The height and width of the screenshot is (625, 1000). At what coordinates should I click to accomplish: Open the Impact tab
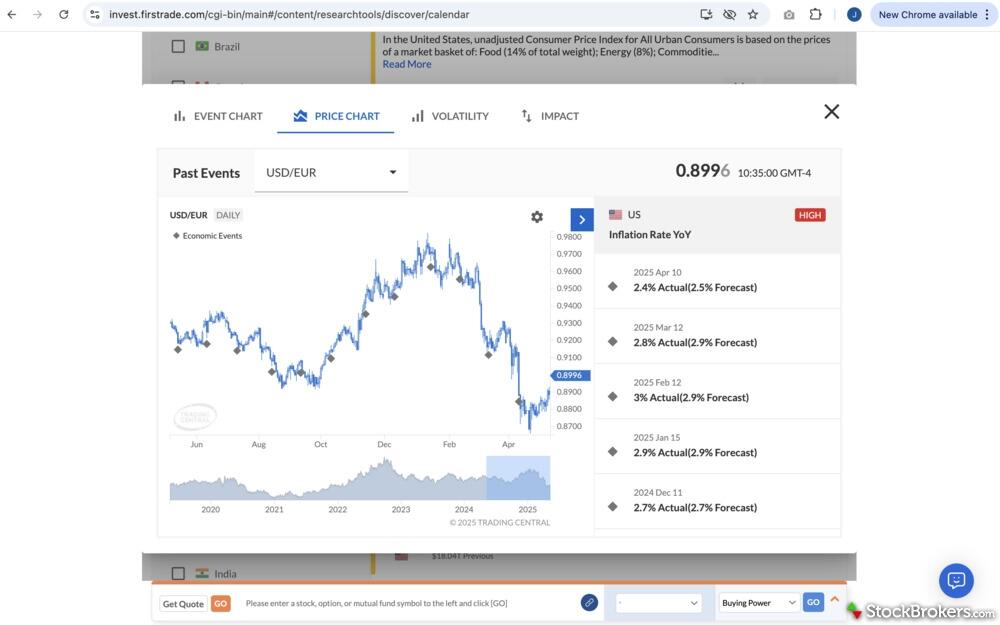(x=549, y=116)
